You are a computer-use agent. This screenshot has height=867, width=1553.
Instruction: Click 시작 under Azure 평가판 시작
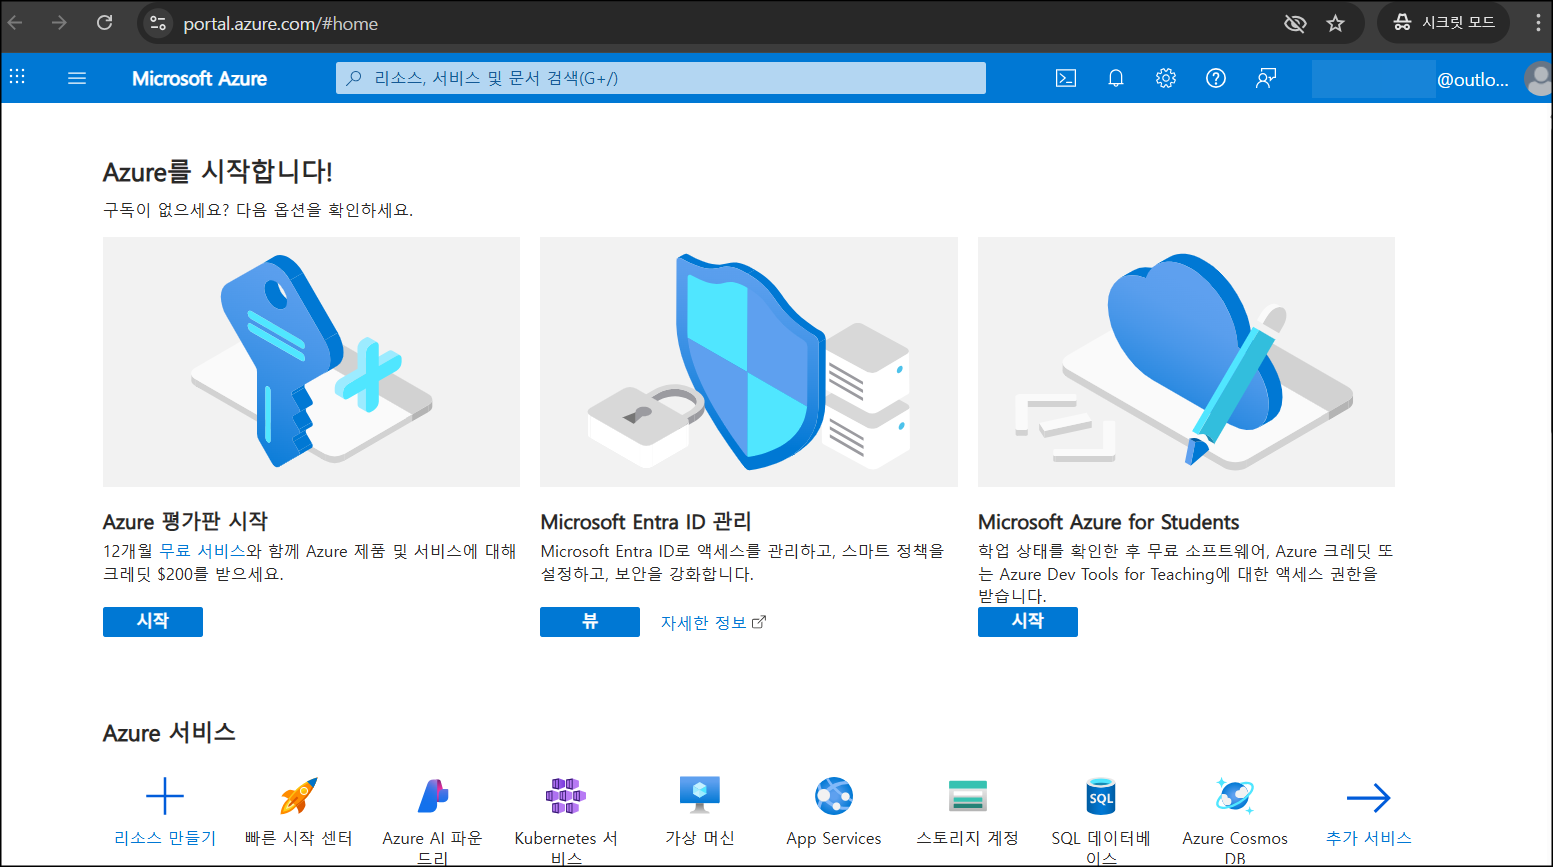click(153, 621)
